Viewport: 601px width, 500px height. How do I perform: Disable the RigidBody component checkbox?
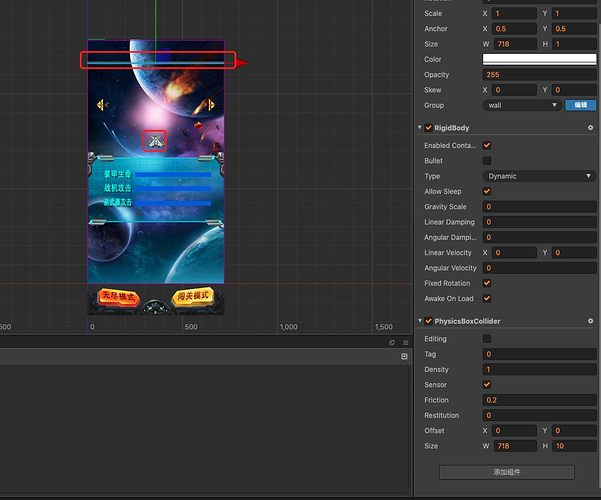click(429, 128)
